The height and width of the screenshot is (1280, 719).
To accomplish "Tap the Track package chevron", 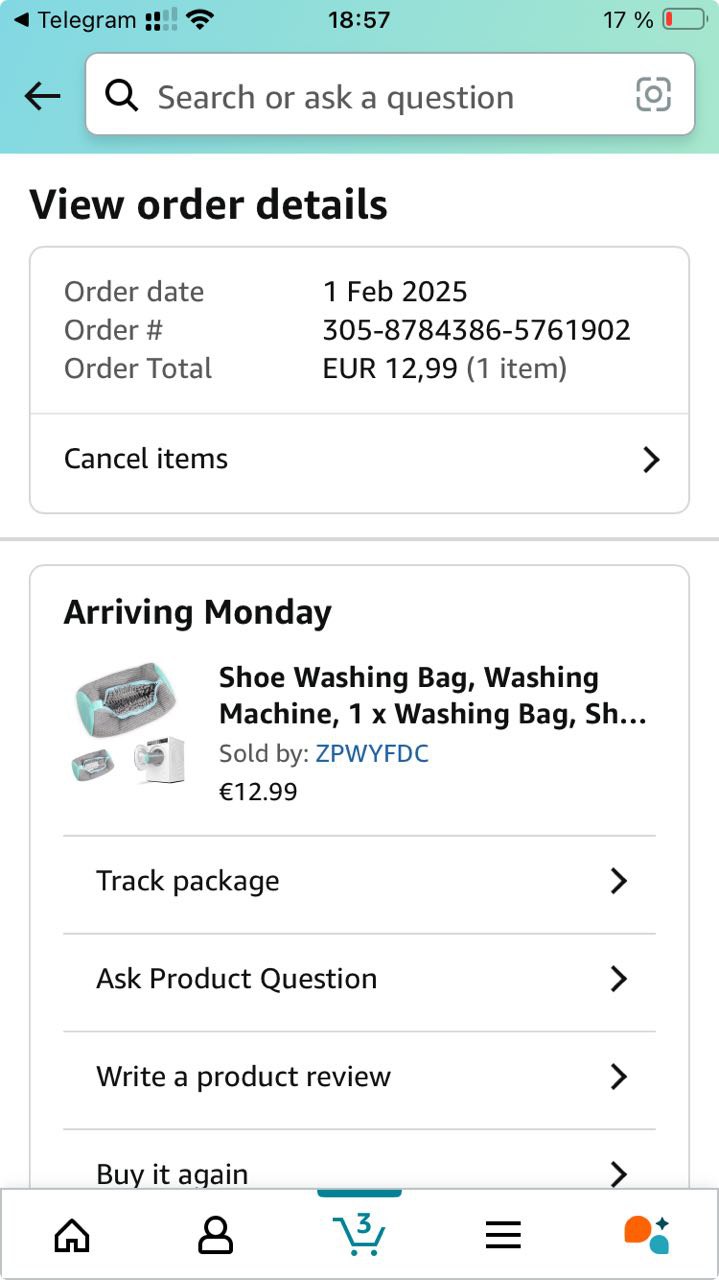I will (x=619, y=881).
